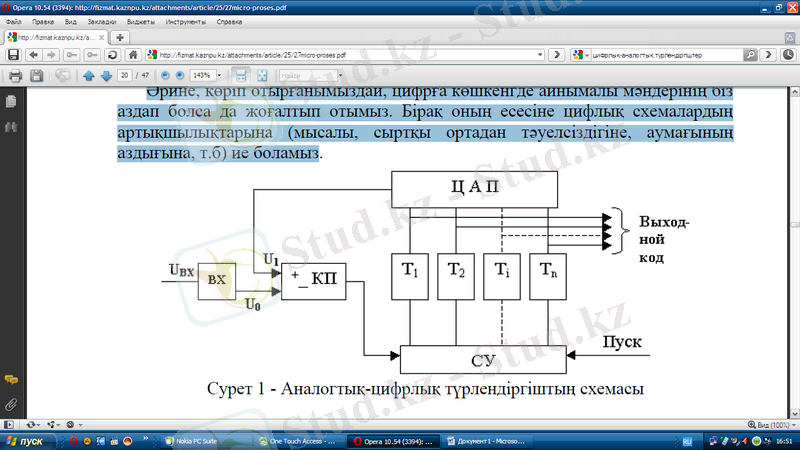Viewport: 800px width, 450px height.
Task: Go to previous page with up arrow
Action: click(89, 75)
